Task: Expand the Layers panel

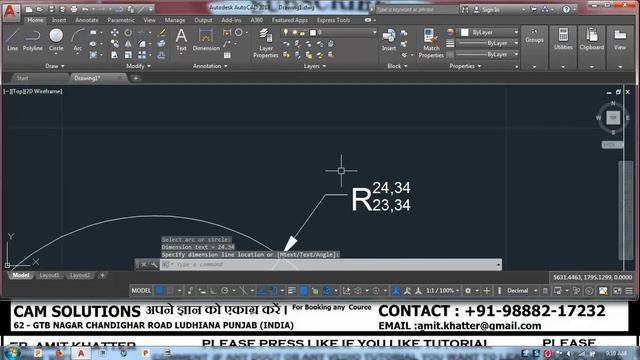Action: pos(314,66)
